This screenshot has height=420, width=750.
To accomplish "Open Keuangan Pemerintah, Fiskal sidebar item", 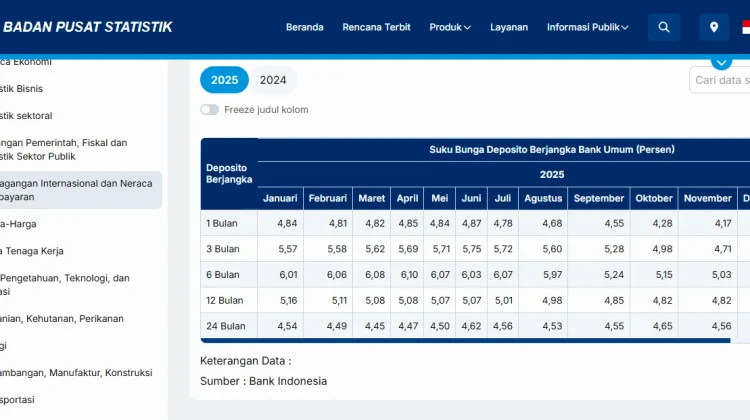I will click(x=64, y=149).
